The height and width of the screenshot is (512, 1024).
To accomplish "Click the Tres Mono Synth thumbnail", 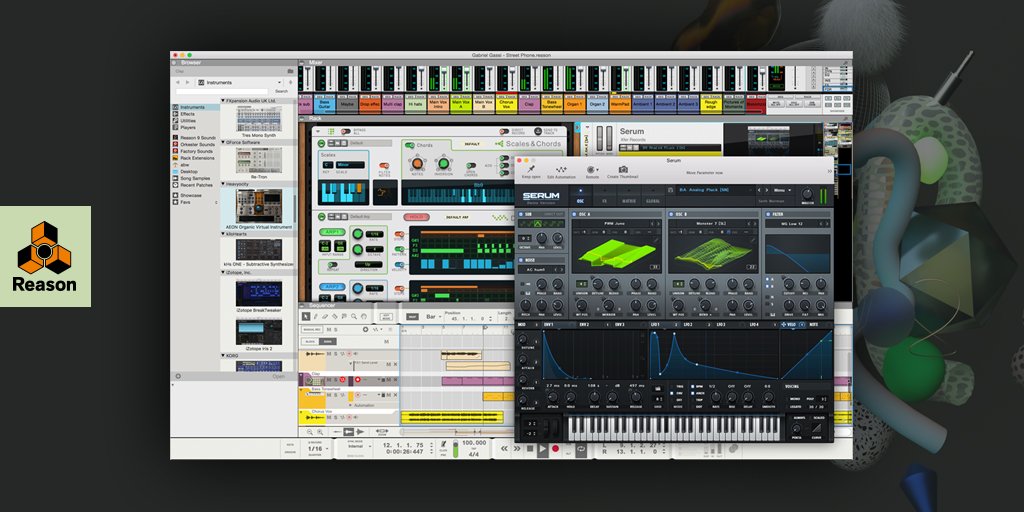I will click(259, 120).
